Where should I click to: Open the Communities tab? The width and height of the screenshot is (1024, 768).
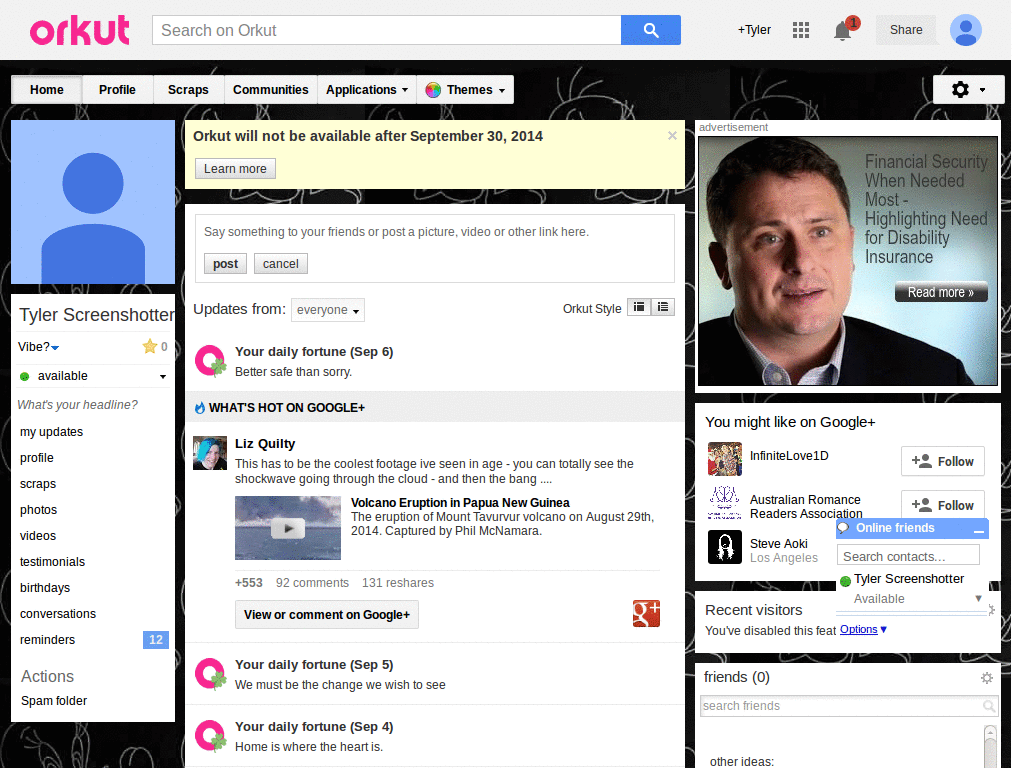270,89
